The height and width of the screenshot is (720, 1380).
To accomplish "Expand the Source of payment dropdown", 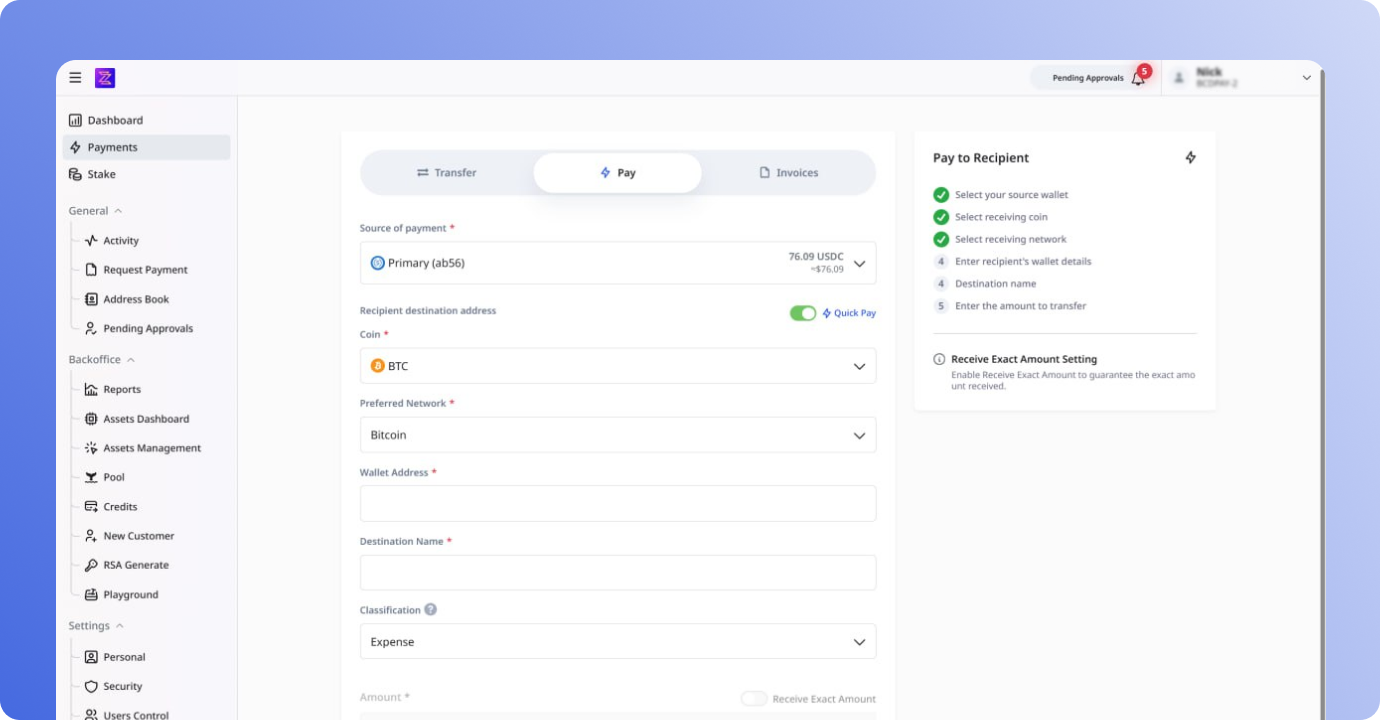I will (617, 263).
